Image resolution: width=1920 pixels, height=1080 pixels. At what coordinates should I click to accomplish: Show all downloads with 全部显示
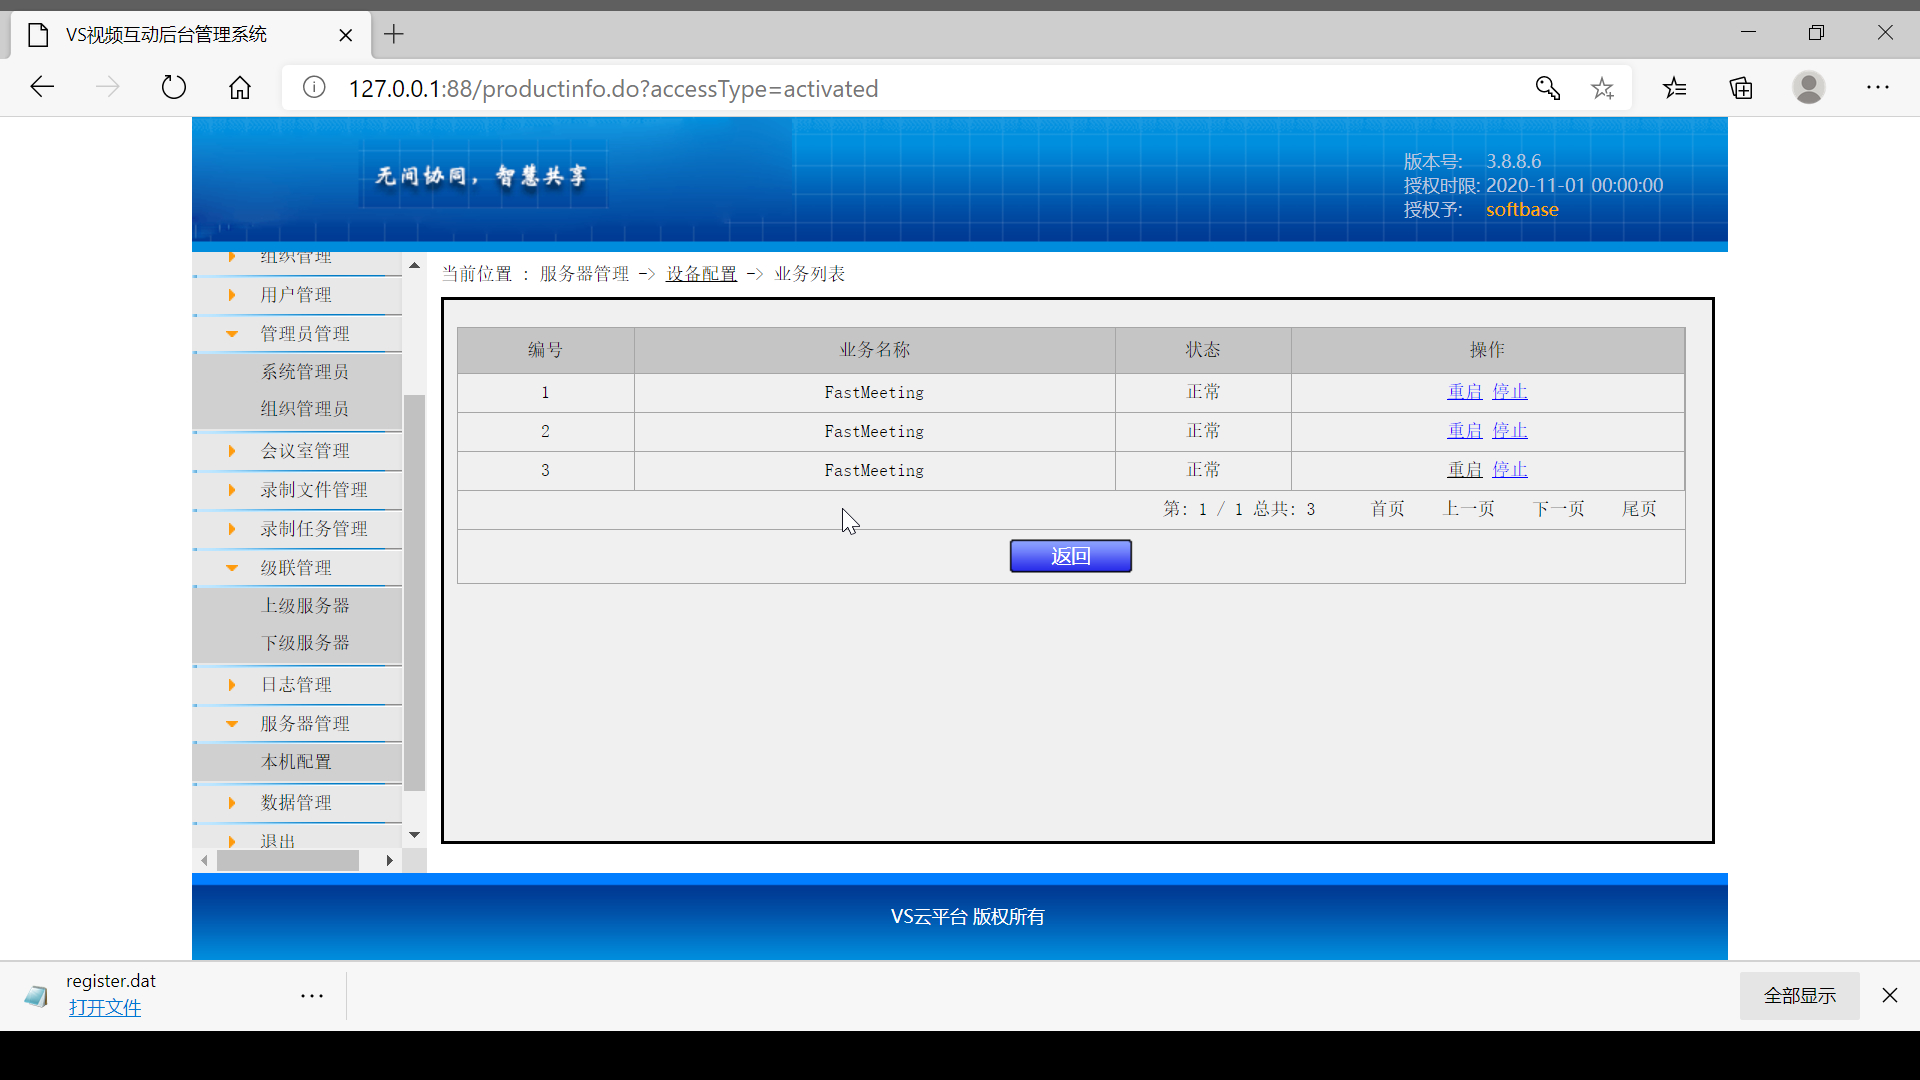pos(1800,996)
